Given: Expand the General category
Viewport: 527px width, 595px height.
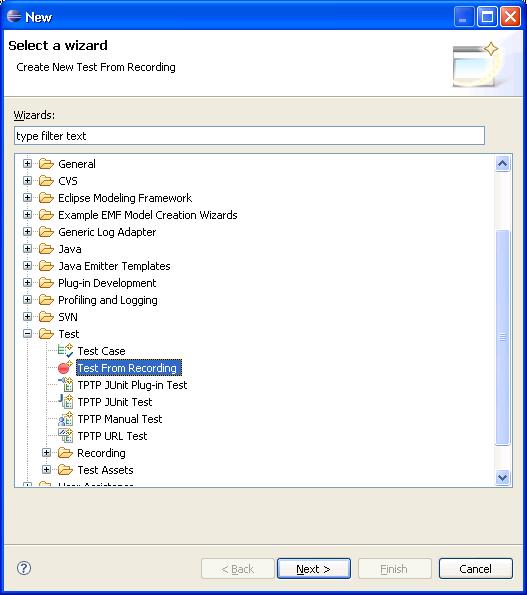Looking at the screenshot, I should coord(27,164).
